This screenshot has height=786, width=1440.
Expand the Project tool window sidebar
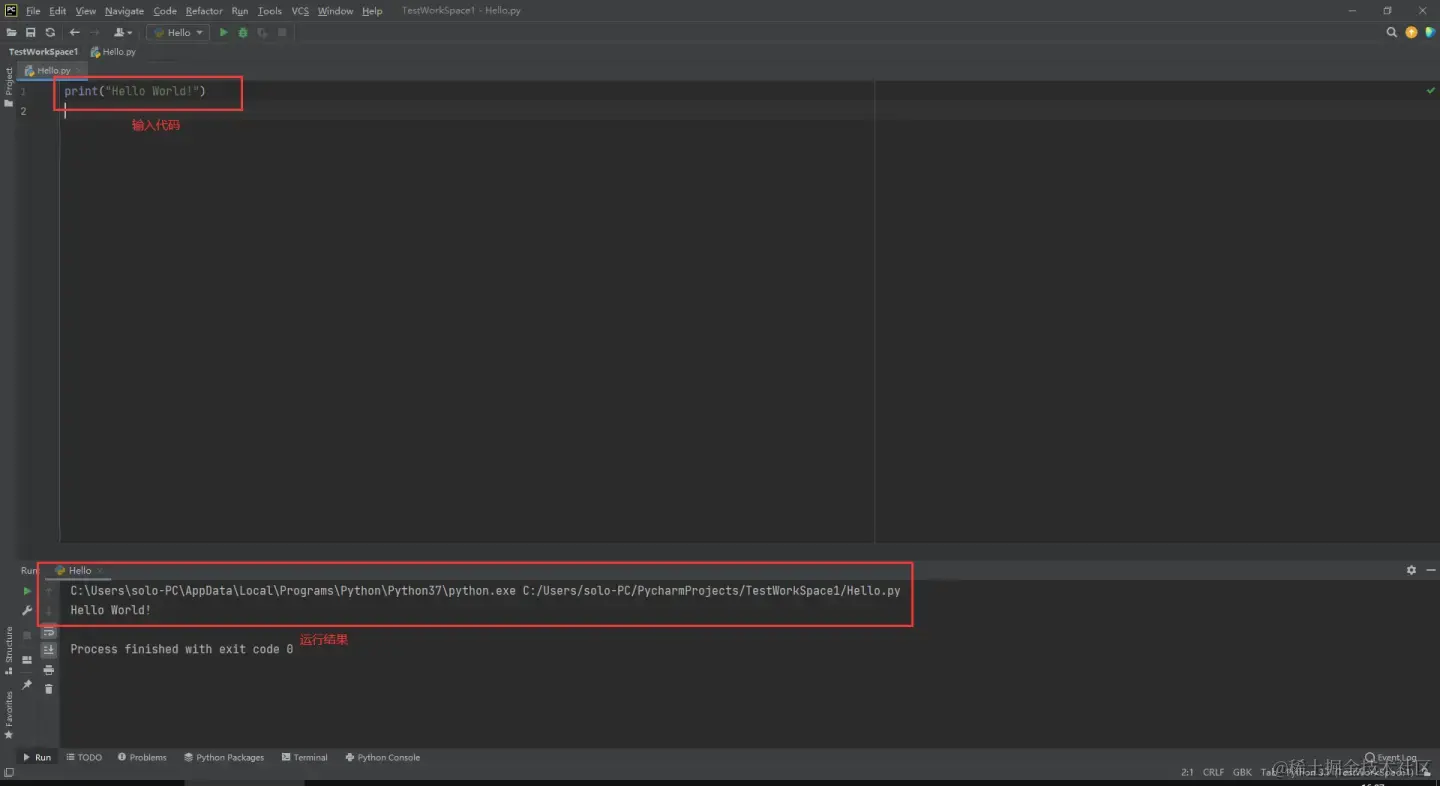pos(9,87)
